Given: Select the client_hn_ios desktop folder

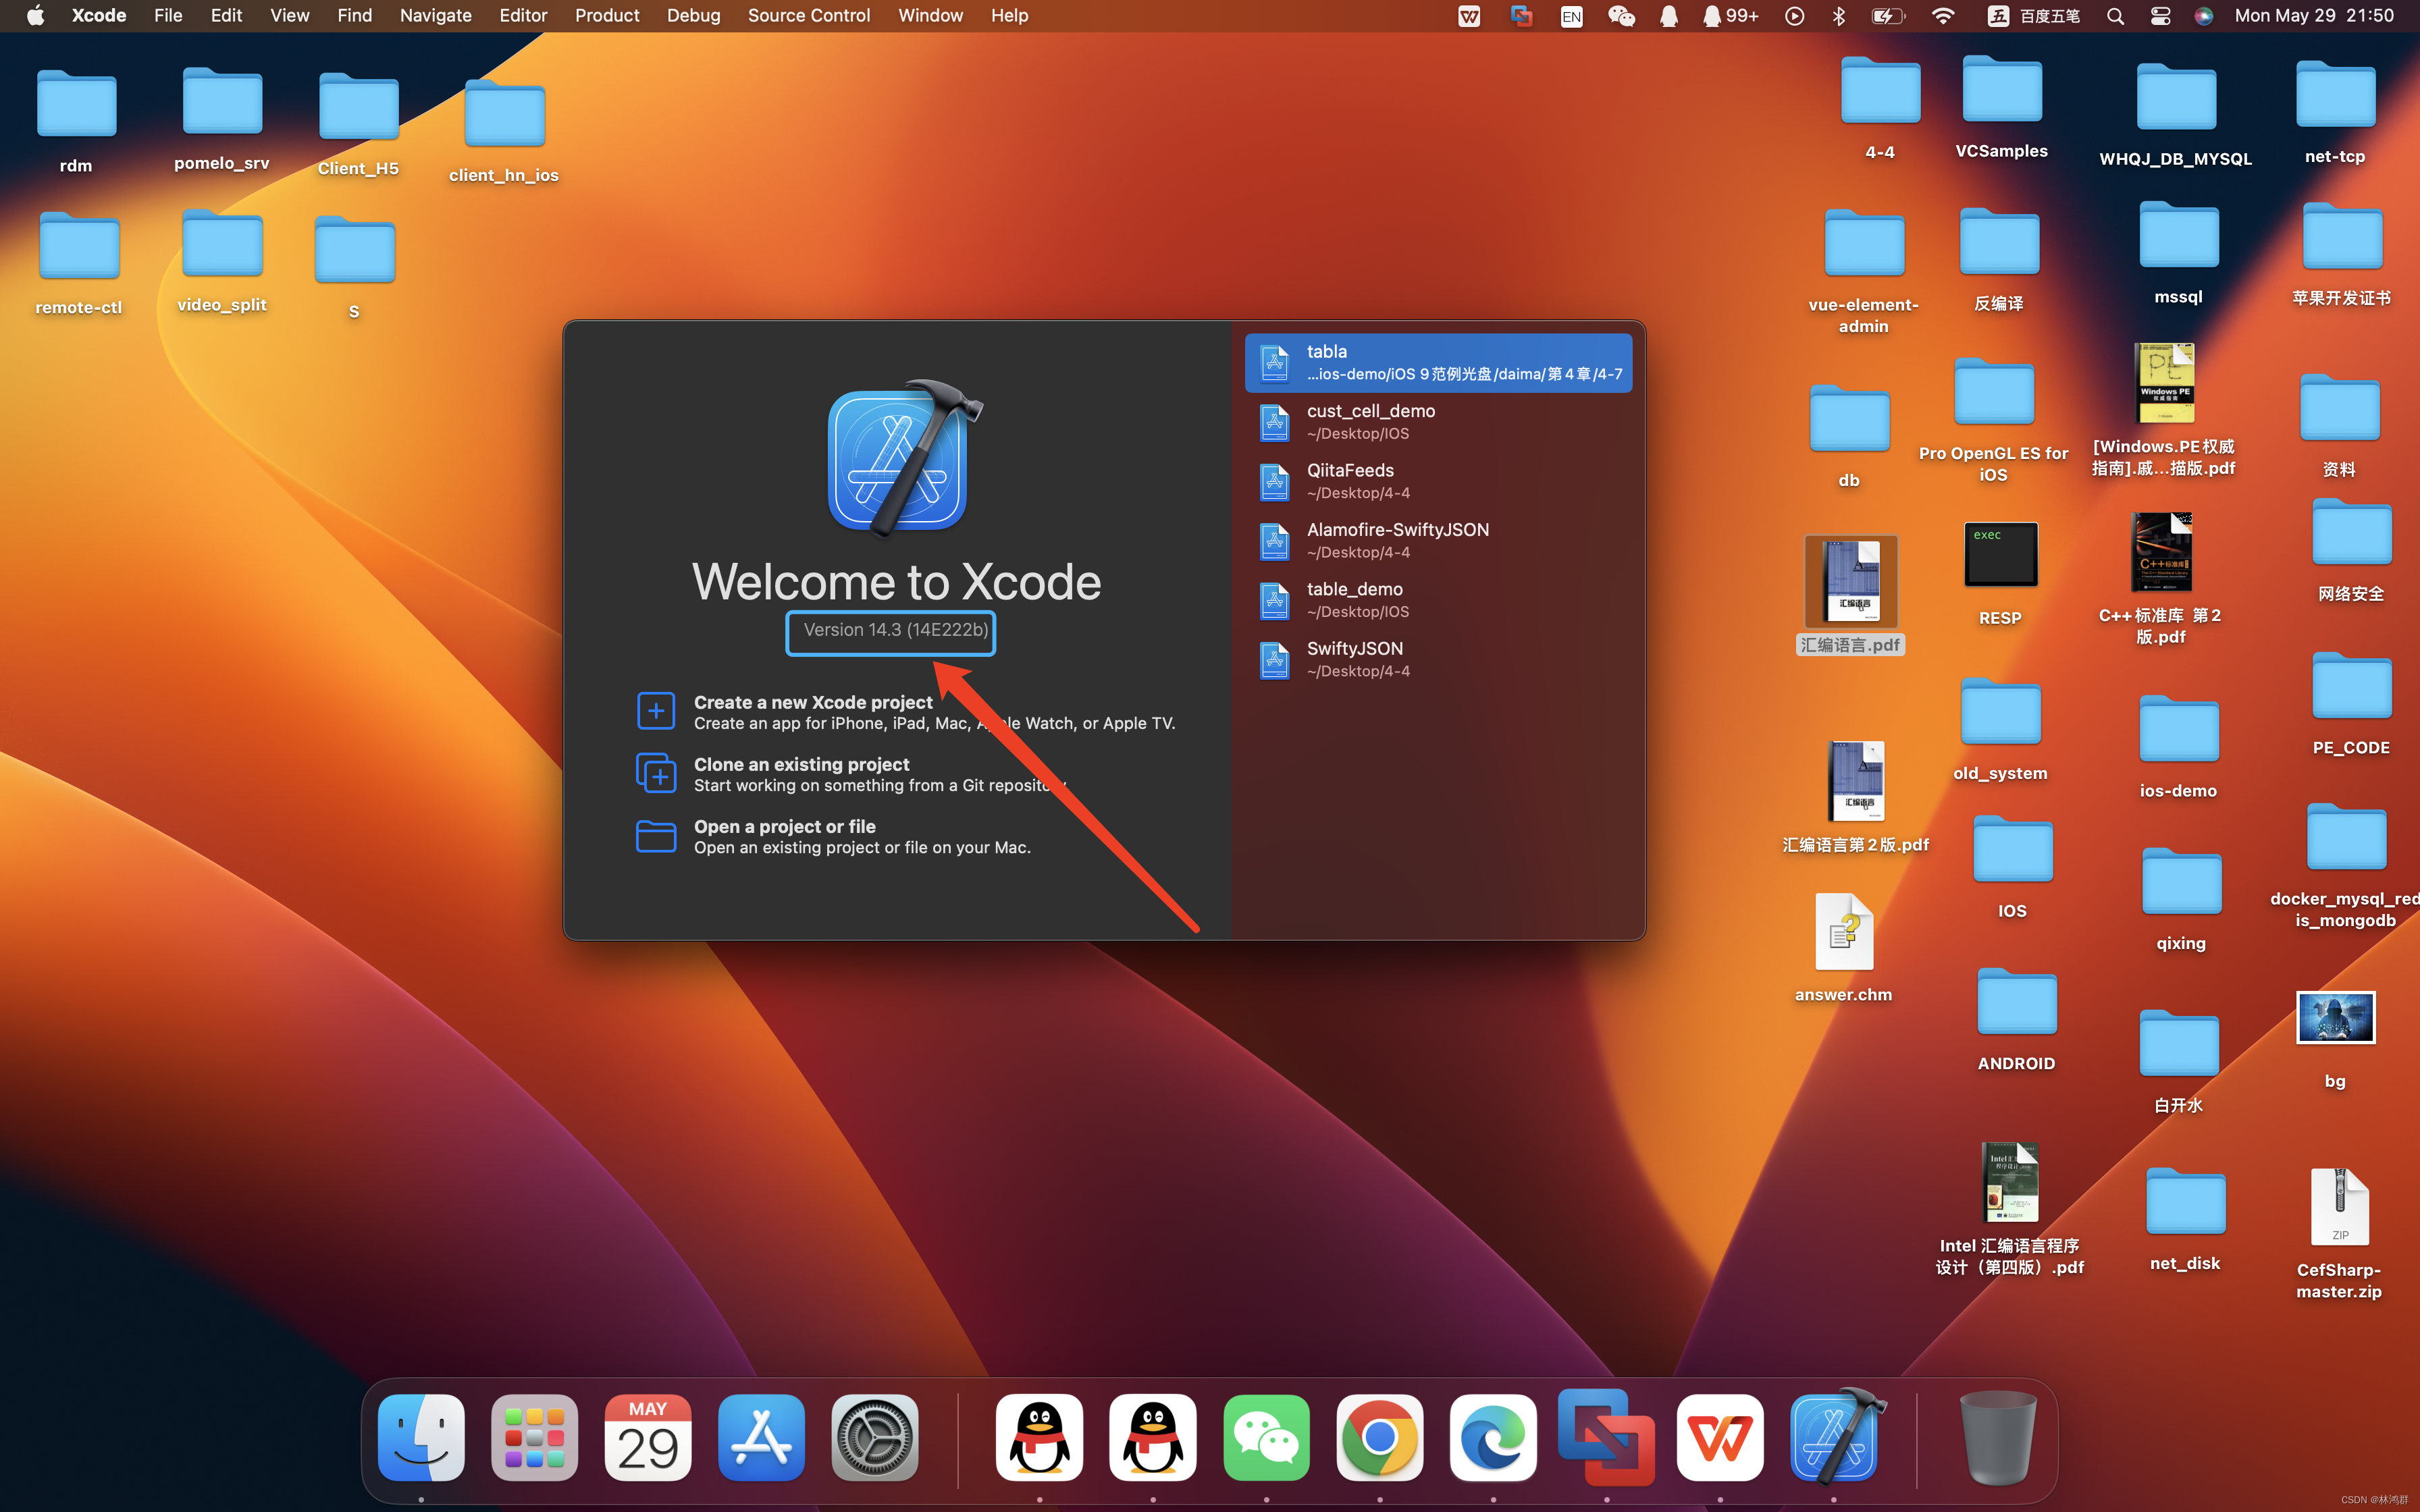Looking at the screenshot, I should pyautogui.click(x=504, y=130).
